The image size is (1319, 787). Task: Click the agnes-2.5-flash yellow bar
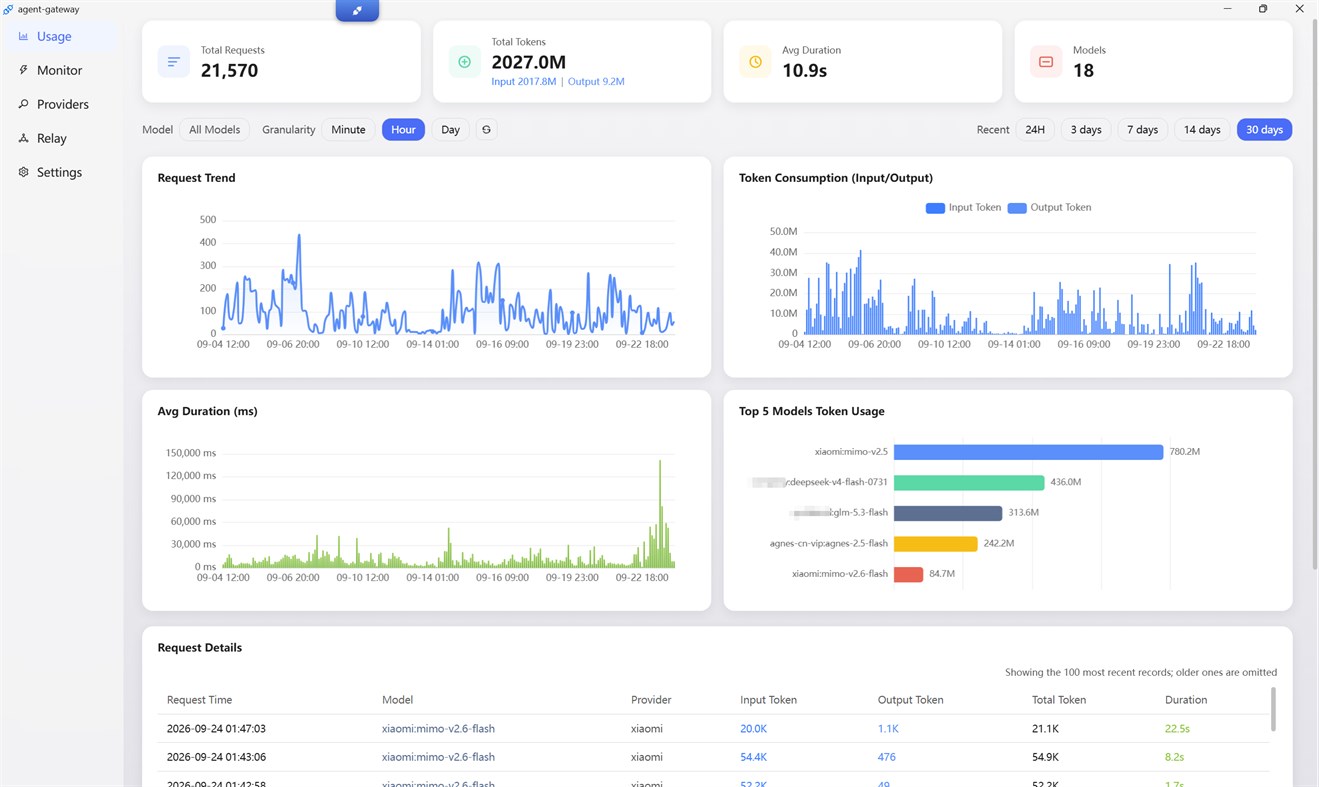click(x=935, y=544)
